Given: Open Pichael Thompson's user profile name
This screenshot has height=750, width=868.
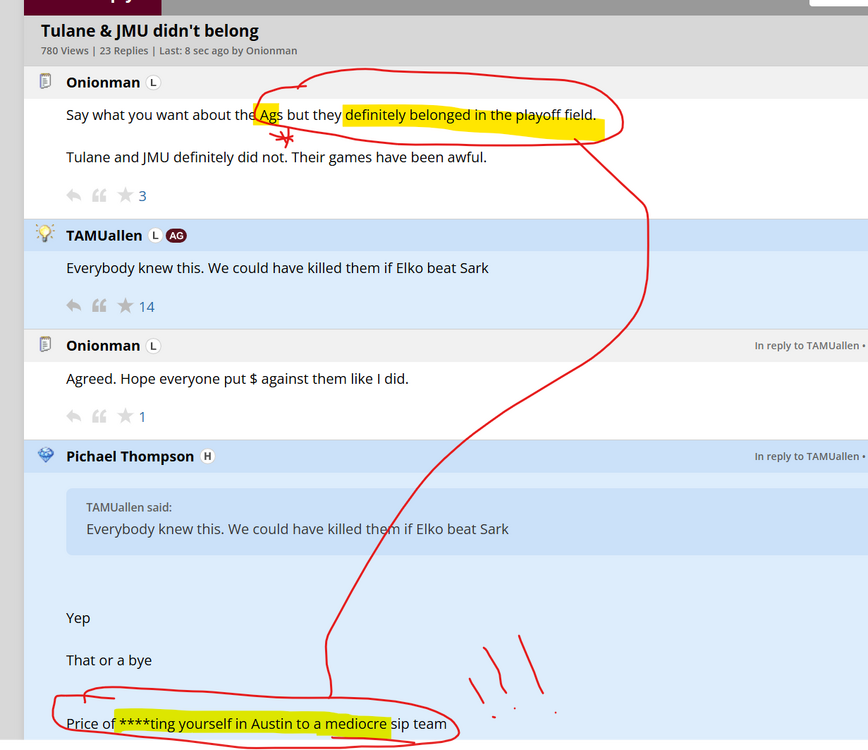Looking at the screenshot, I should [130, 457].
